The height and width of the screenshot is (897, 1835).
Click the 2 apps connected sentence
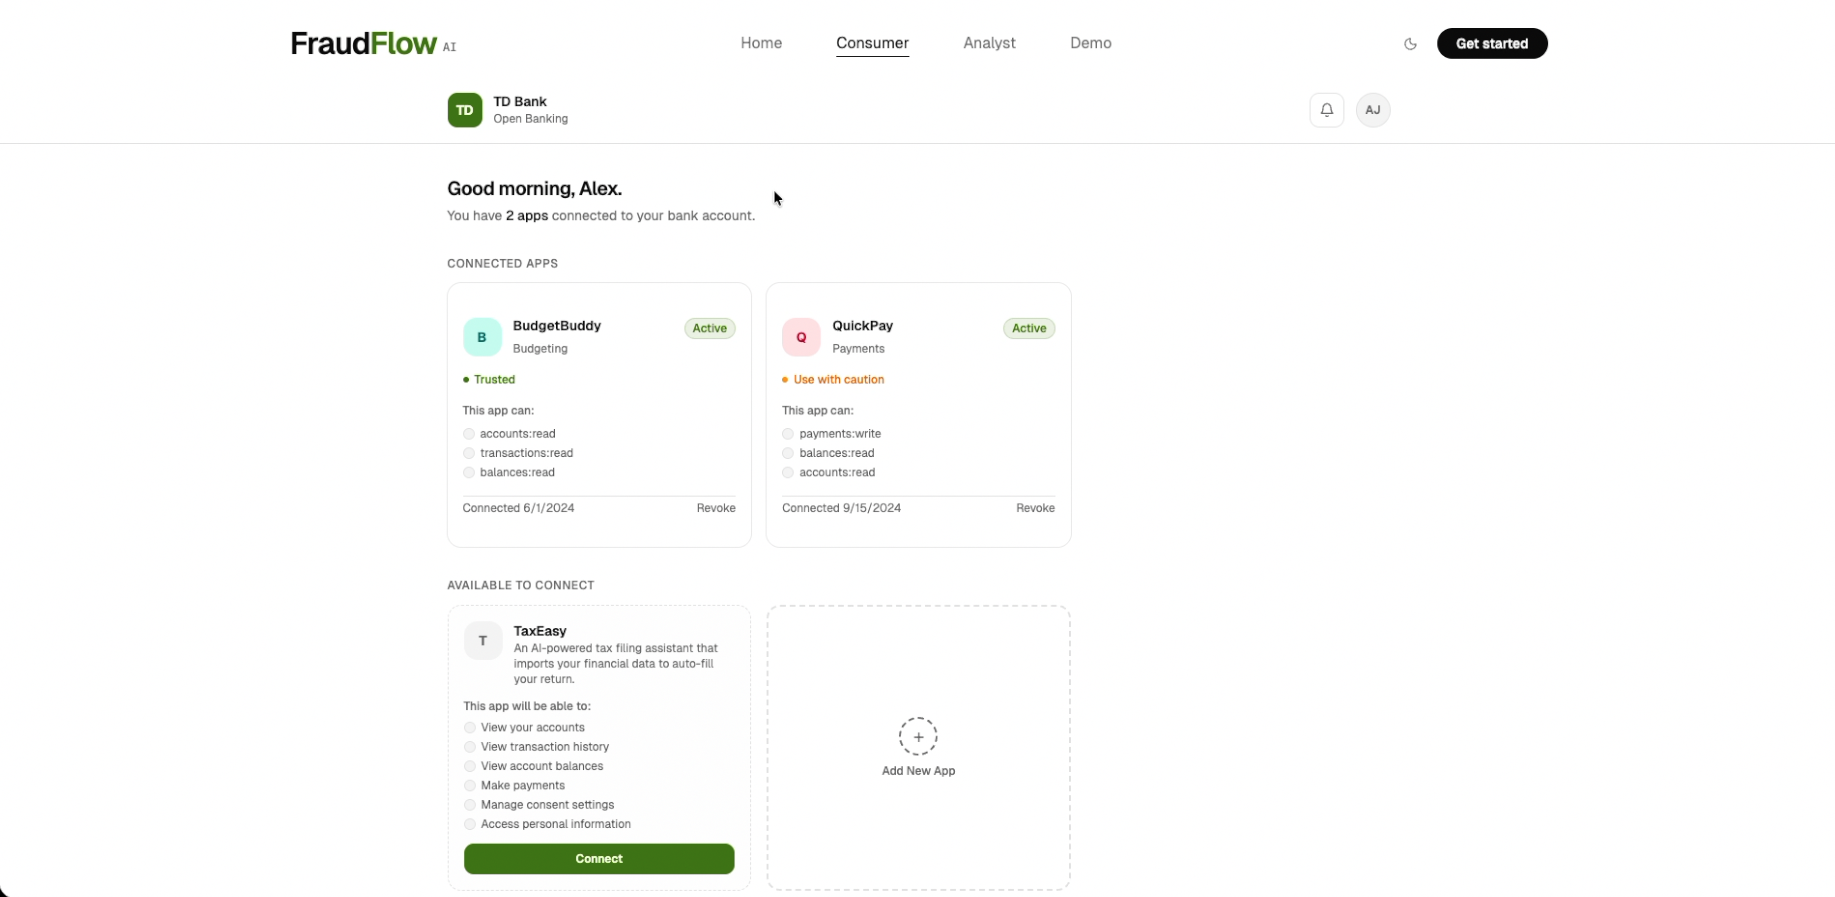click(x=601, y=216)
